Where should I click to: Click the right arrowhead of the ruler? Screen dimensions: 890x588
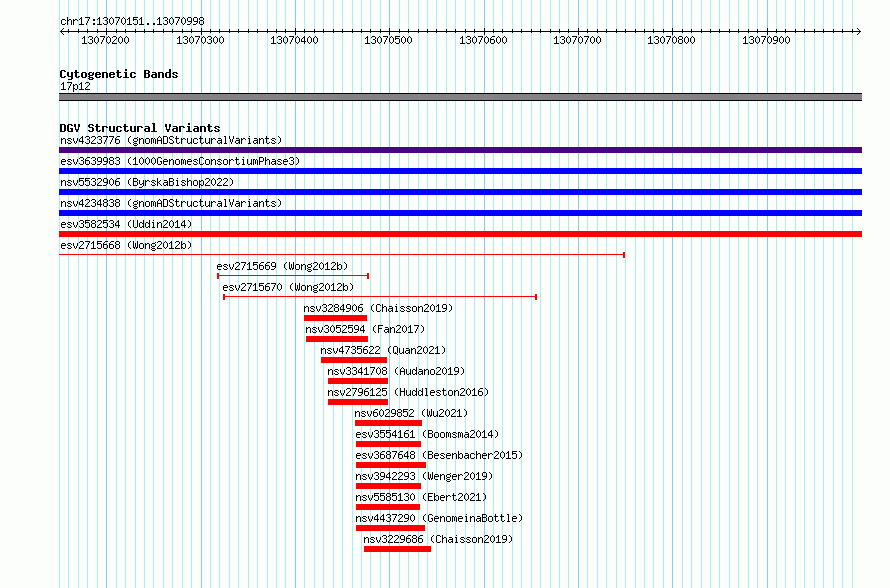(859, 31)
